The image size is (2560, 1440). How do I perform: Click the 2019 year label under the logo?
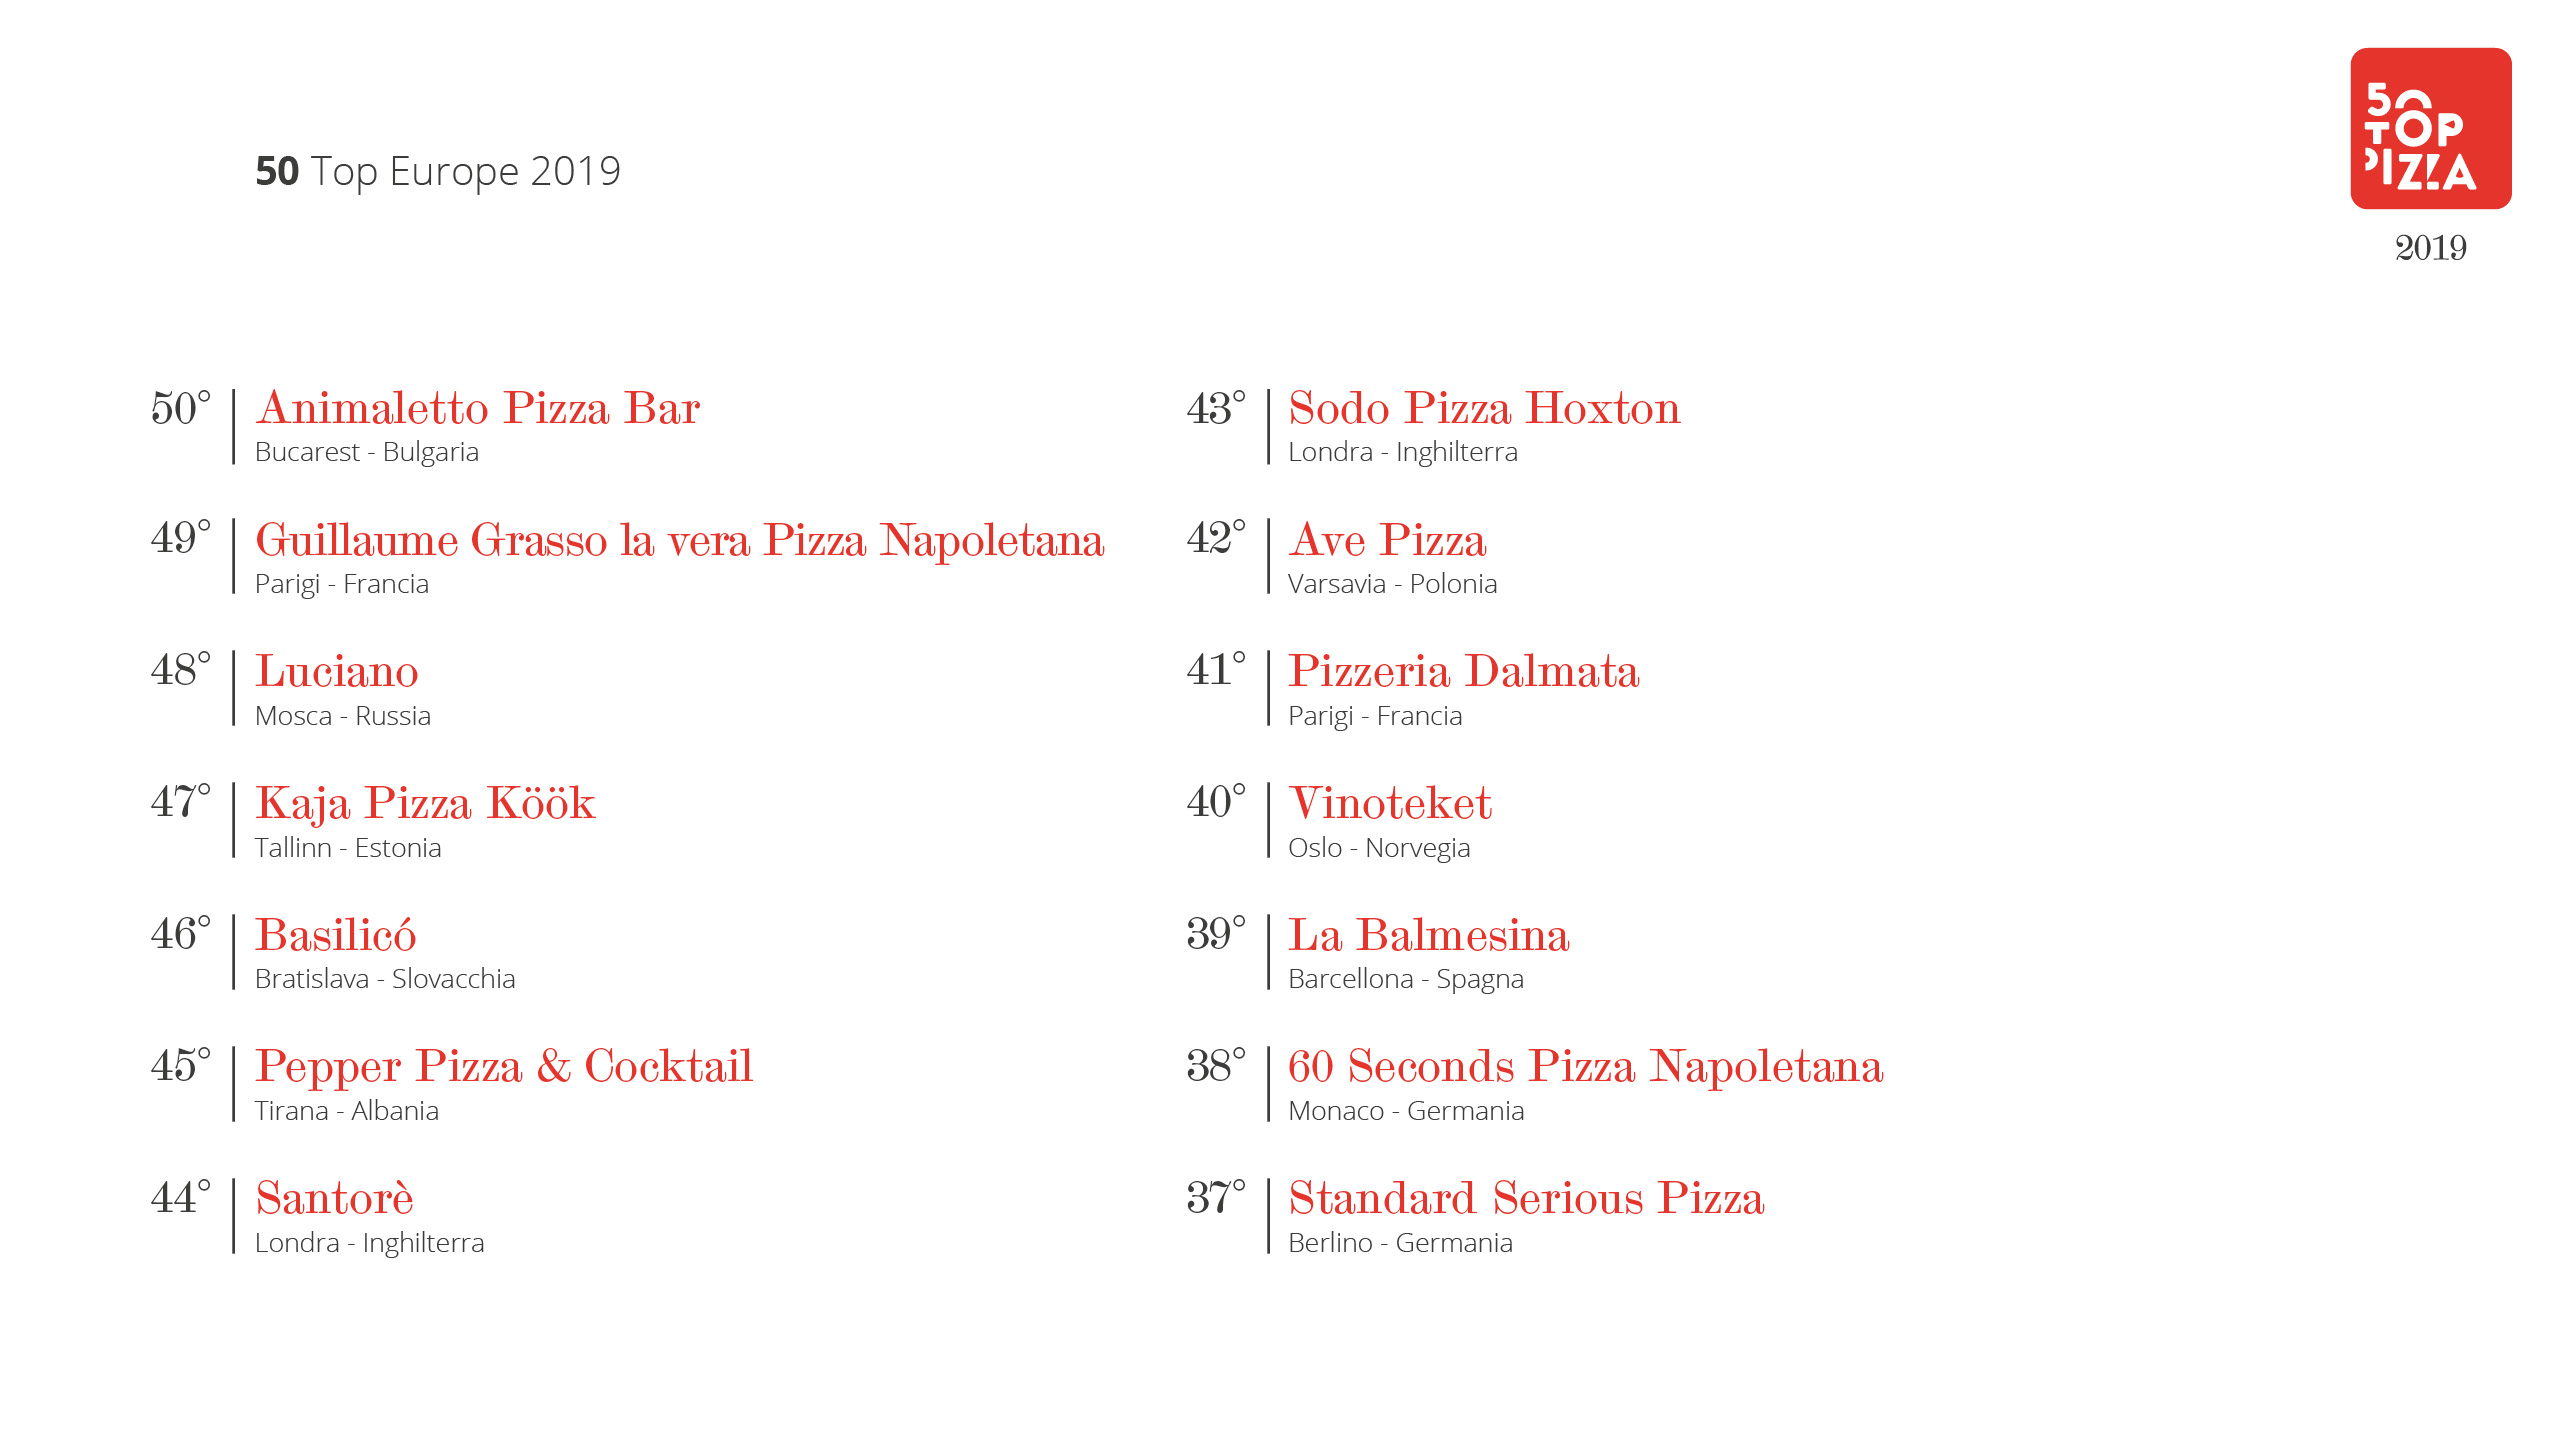pos(2430,248)
